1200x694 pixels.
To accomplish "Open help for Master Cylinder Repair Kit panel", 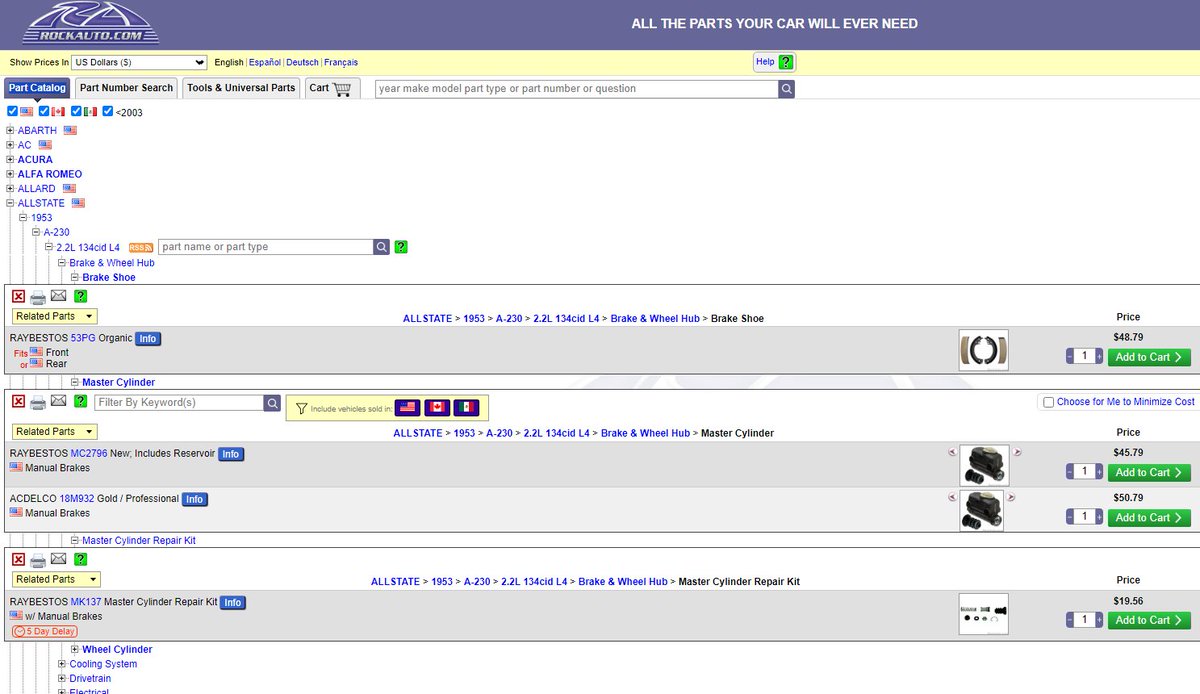I will (81, 560).
